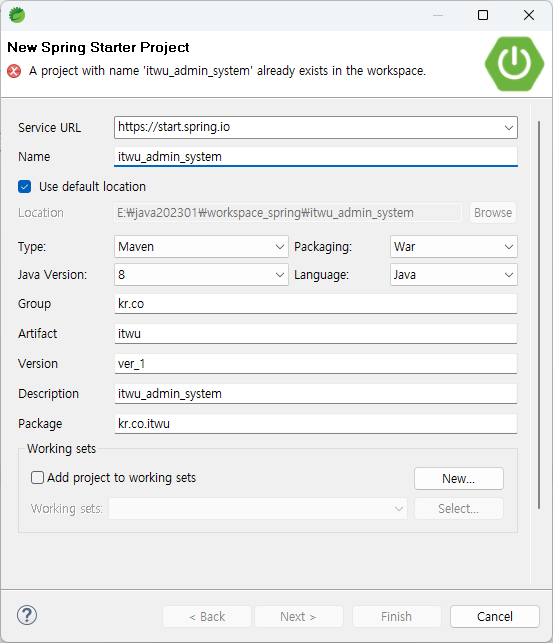
Task: Expand the Type Maven dropdown
Action: click(x=201, y=246)
